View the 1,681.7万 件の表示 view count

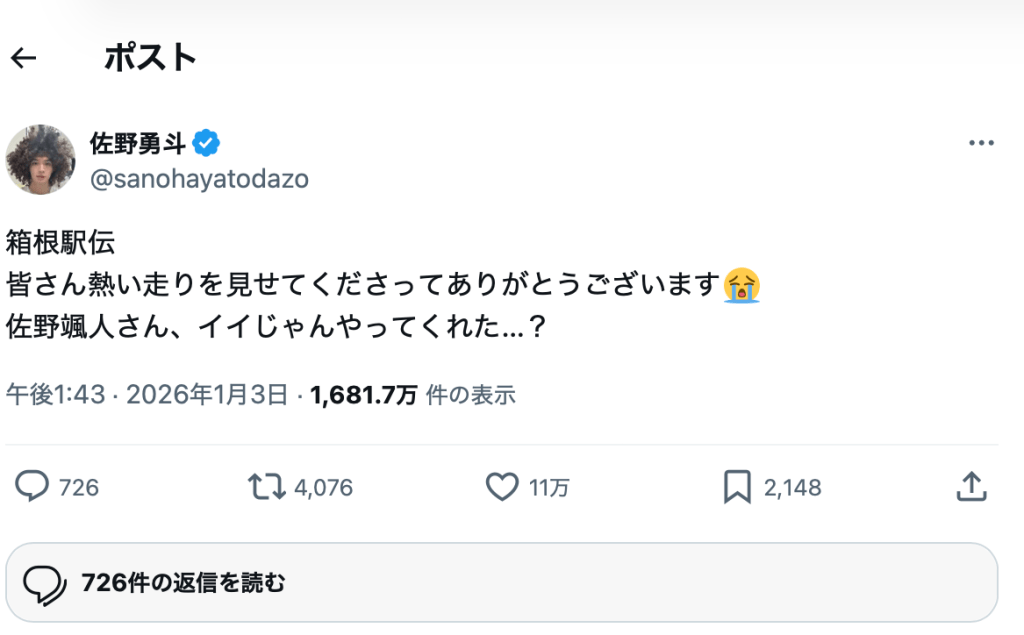pyautogui.click(x=412, y=395)
